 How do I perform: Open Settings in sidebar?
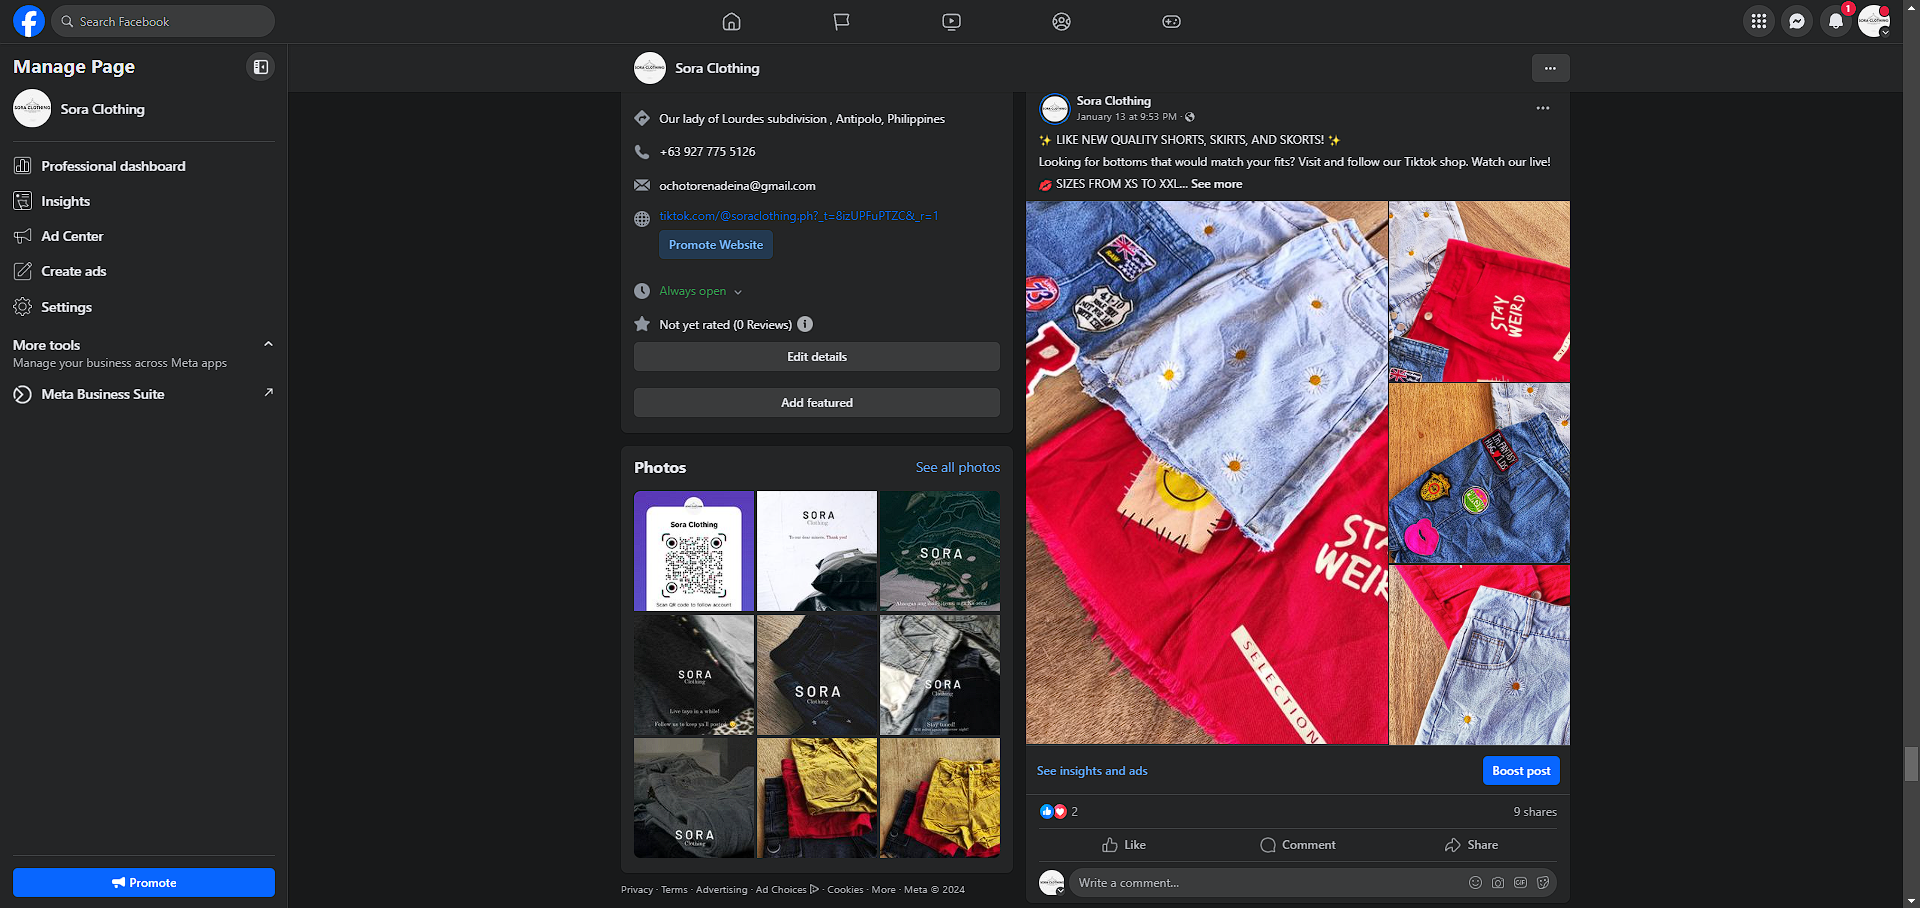coord(144,307)
